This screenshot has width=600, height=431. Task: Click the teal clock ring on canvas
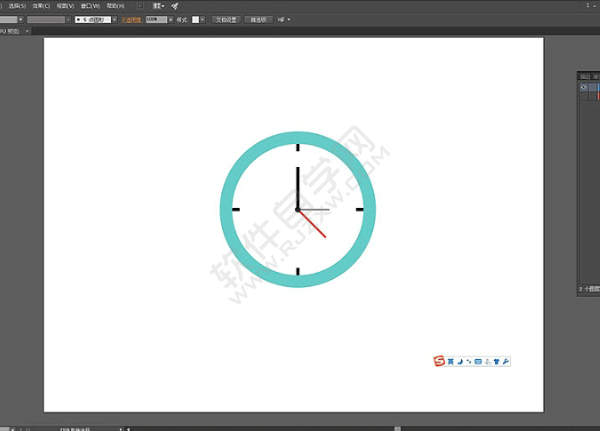(x=227, y=209)
